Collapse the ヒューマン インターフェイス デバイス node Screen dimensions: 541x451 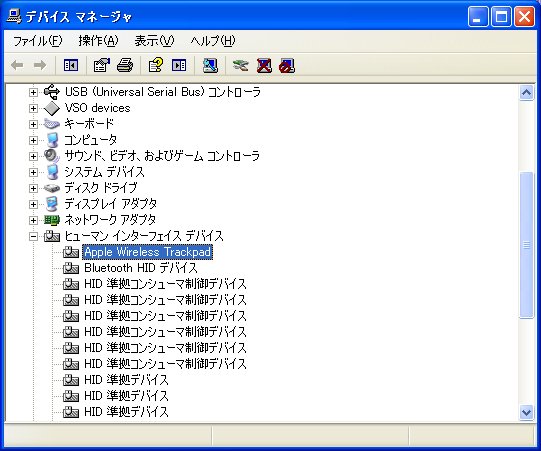click(33, 236)
